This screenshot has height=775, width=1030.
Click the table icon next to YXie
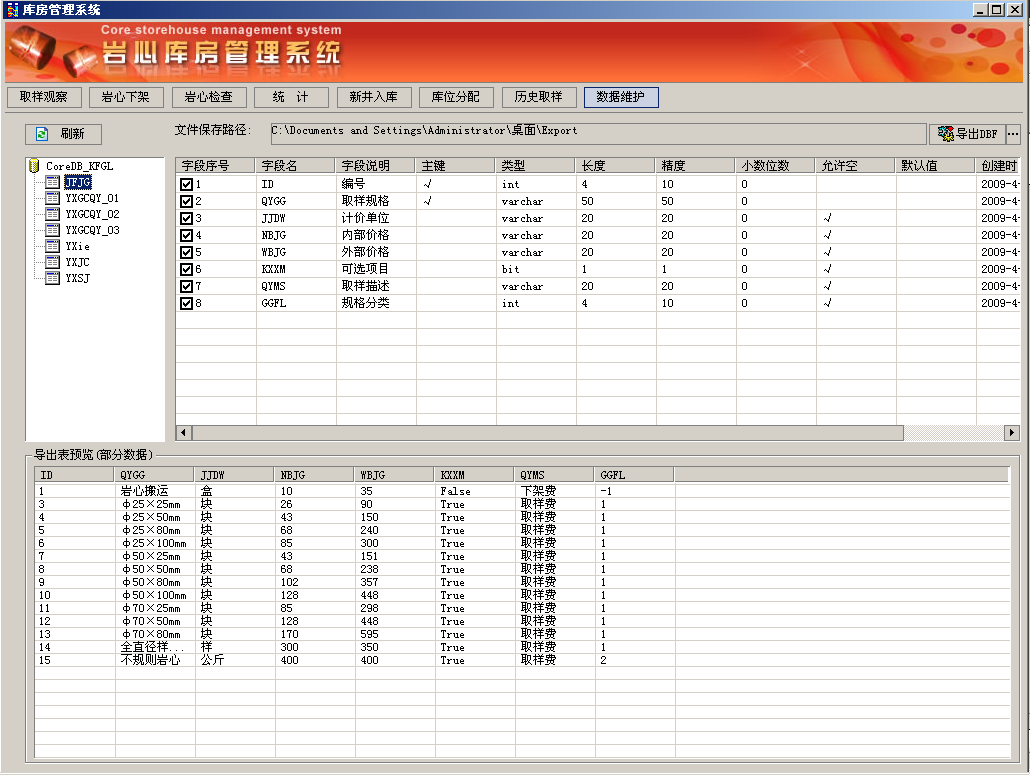(x=52, y=246)
